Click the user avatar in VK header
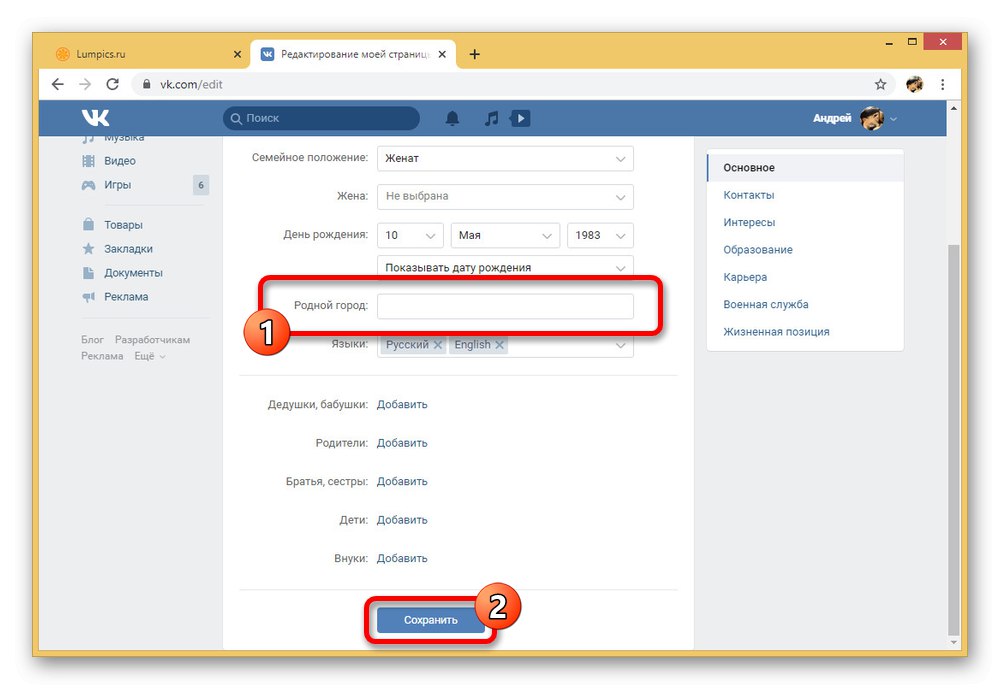The width and height of the screenshot is (1000, 689). (872, 119)
